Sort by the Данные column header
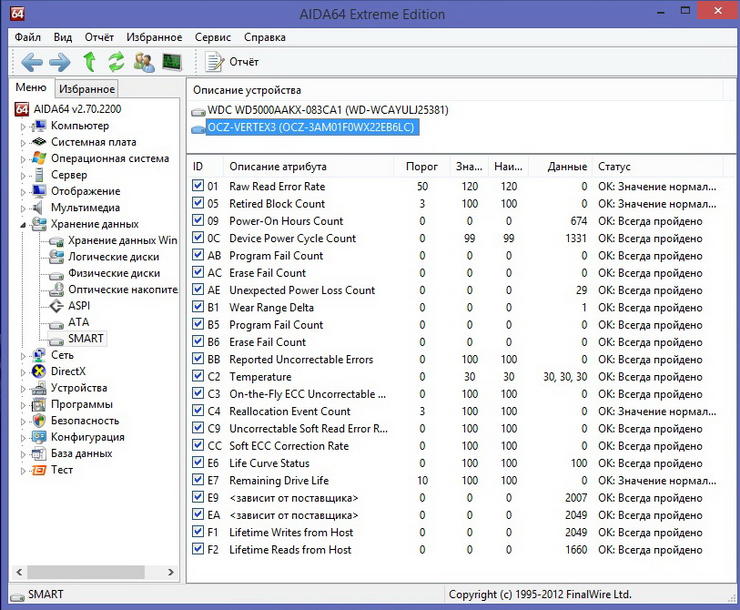 561,166
